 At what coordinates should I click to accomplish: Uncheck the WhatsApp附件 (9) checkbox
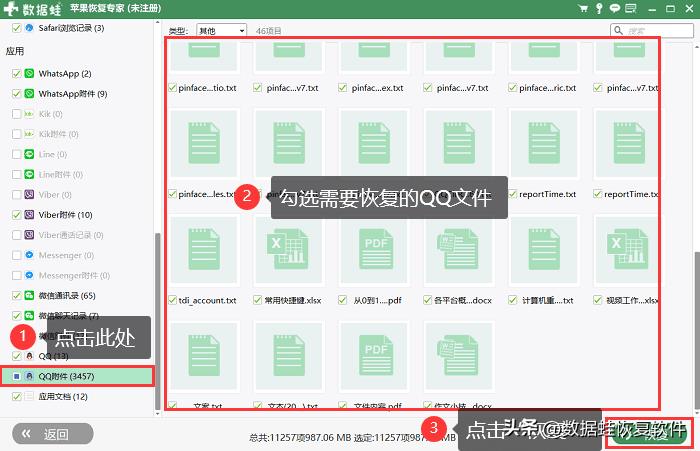17,93
